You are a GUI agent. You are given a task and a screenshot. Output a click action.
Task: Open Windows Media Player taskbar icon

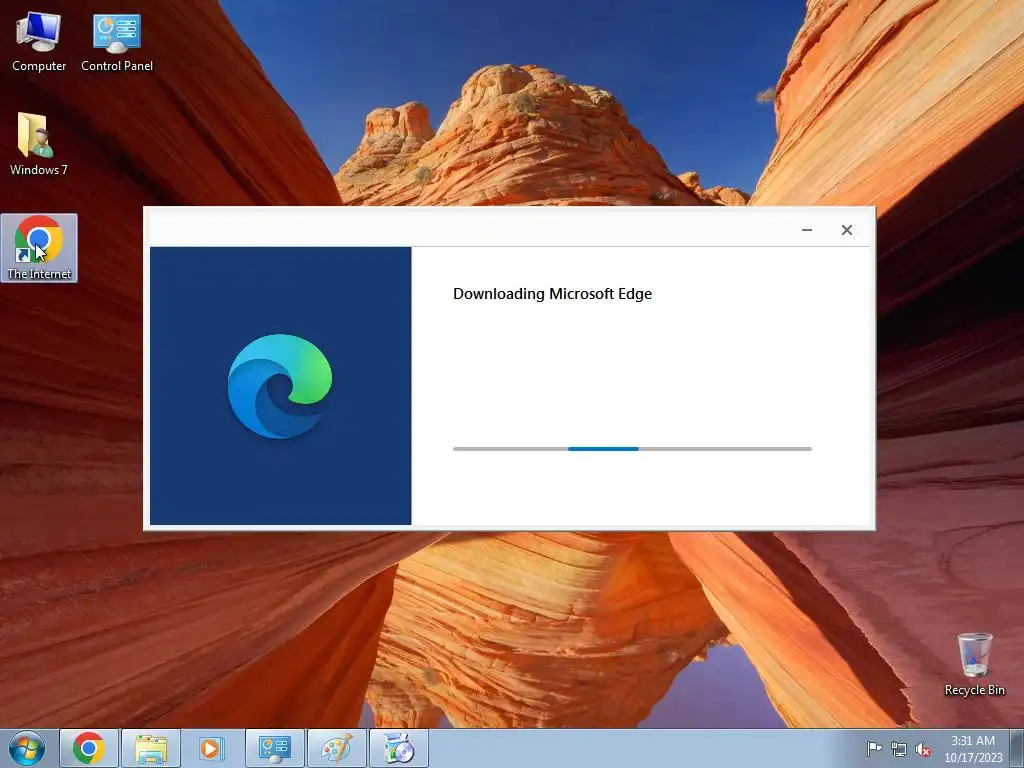(211, 748)
